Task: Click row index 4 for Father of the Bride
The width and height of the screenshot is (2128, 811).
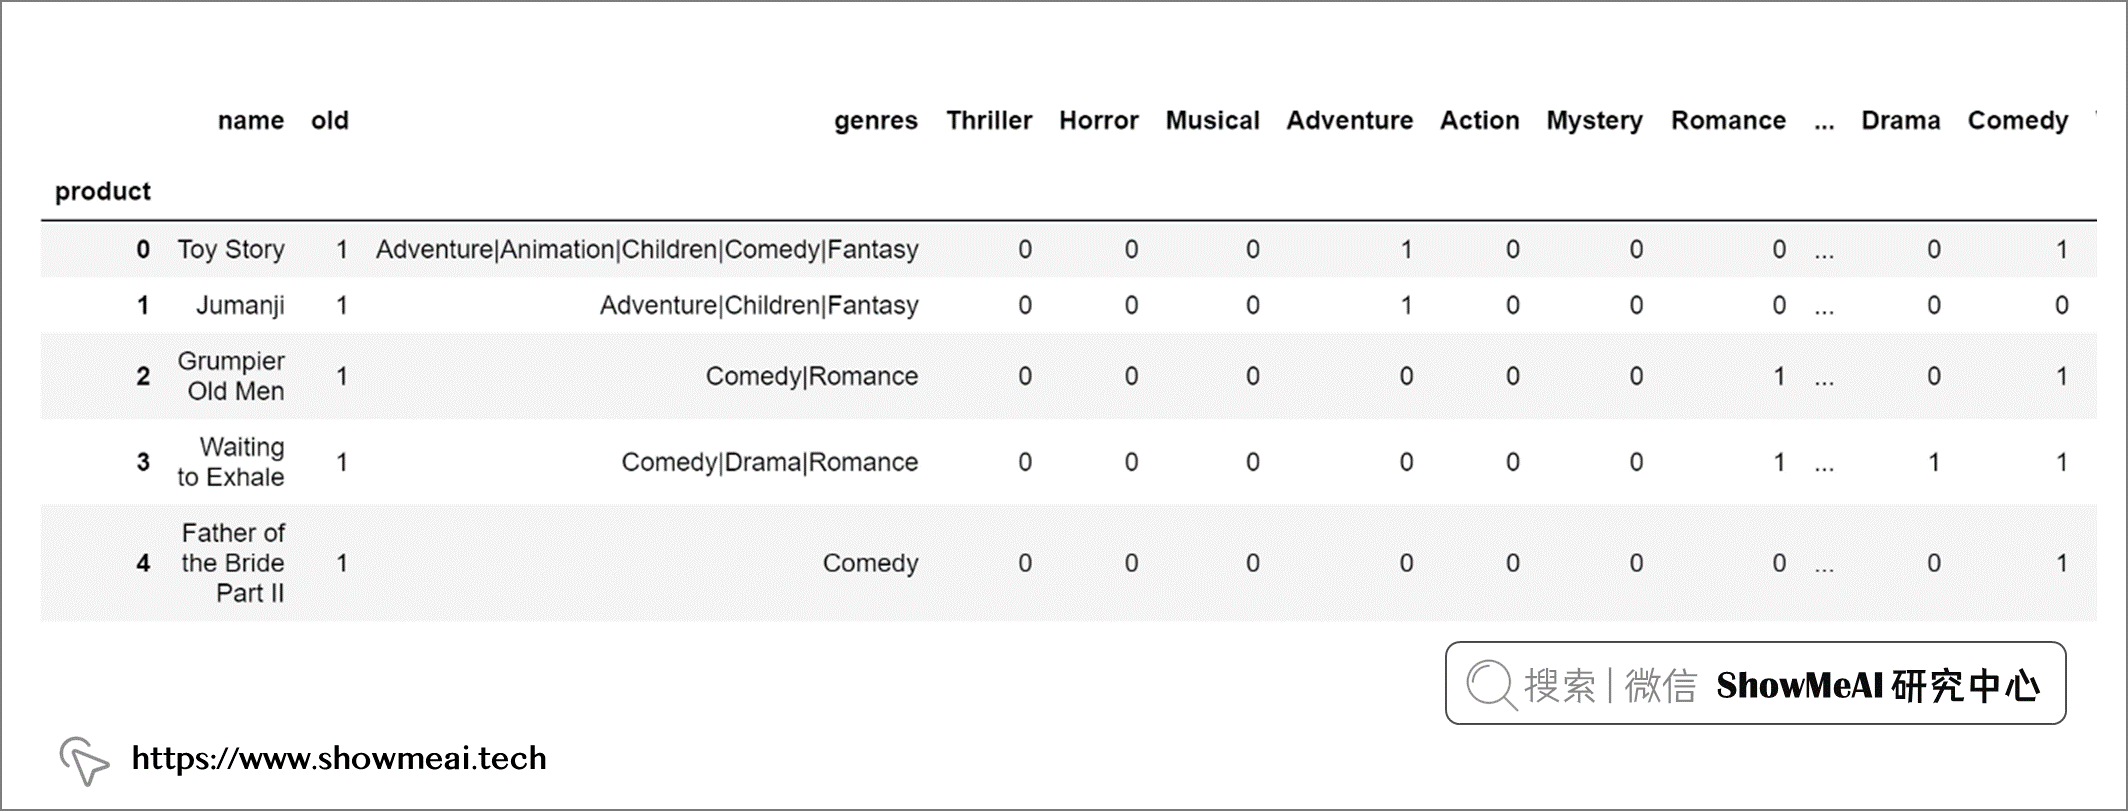Action: tap(143, 563)
